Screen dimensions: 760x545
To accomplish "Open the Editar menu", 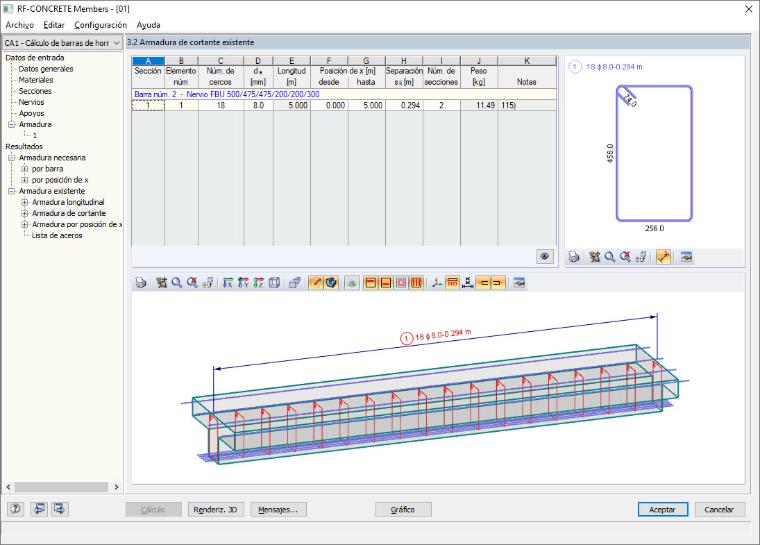I will pos(54,25).
